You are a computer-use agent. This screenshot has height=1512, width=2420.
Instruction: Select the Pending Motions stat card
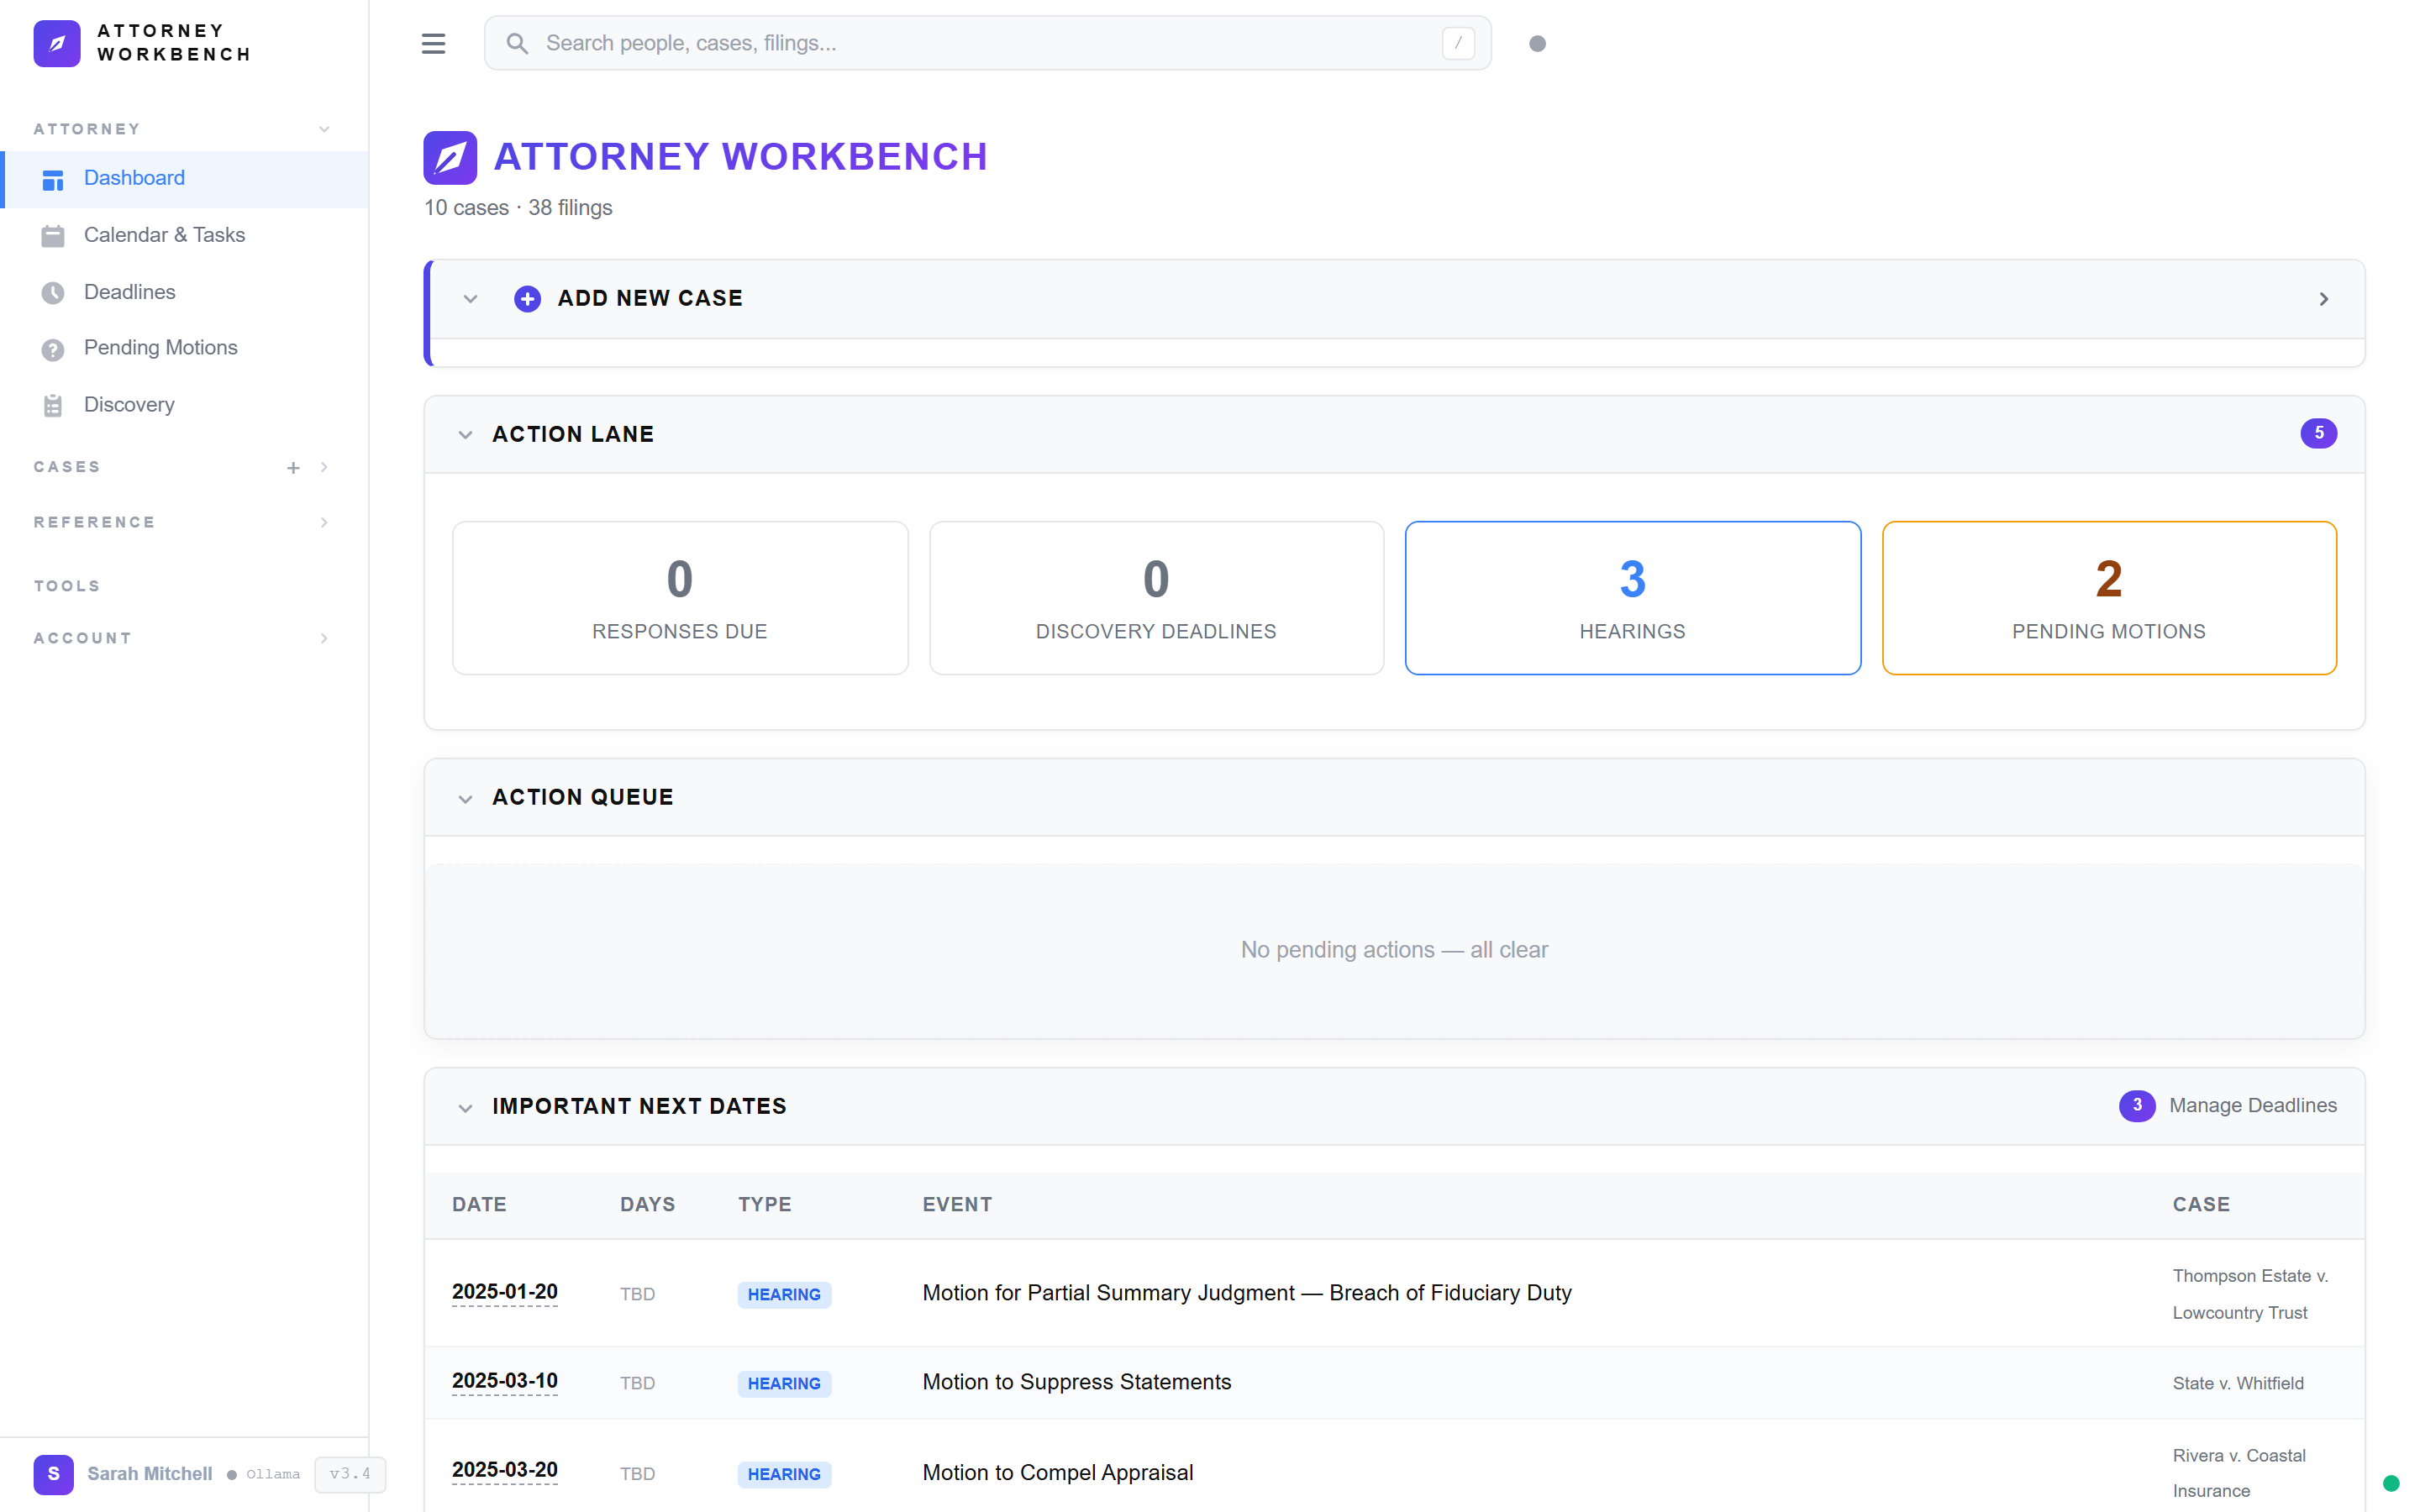(2108, 597)
